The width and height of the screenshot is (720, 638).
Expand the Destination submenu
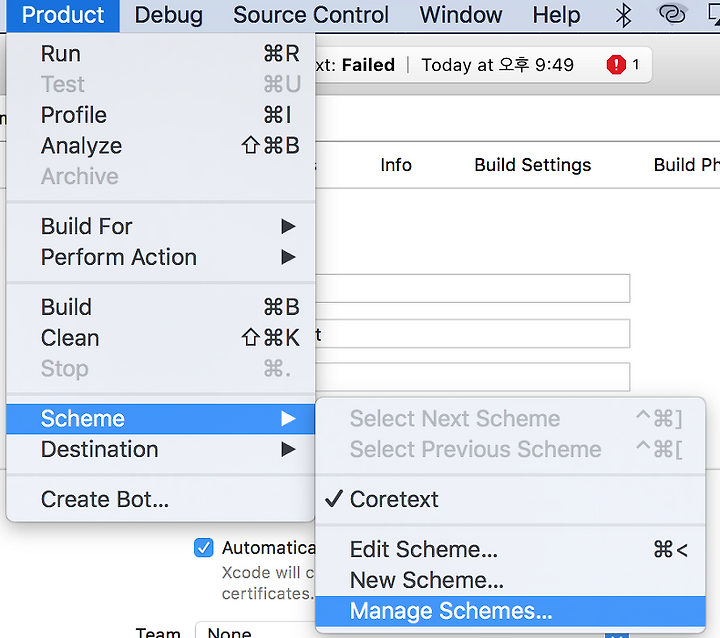[x=161, y=449]
